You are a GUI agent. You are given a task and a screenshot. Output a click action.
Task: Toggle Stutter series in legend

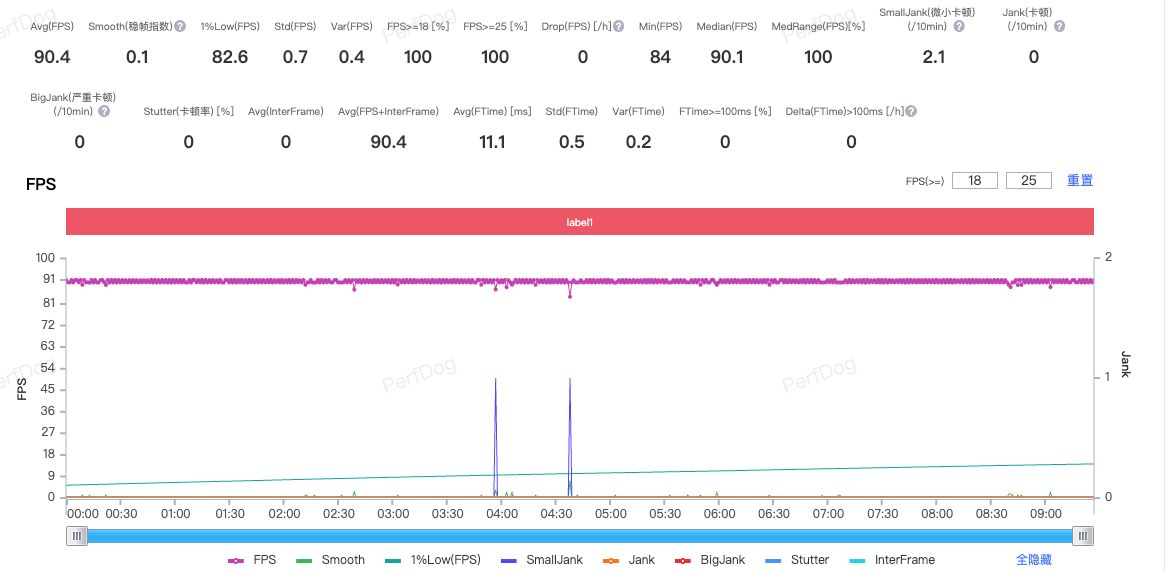pyautogui.click(x=796, y=560)
